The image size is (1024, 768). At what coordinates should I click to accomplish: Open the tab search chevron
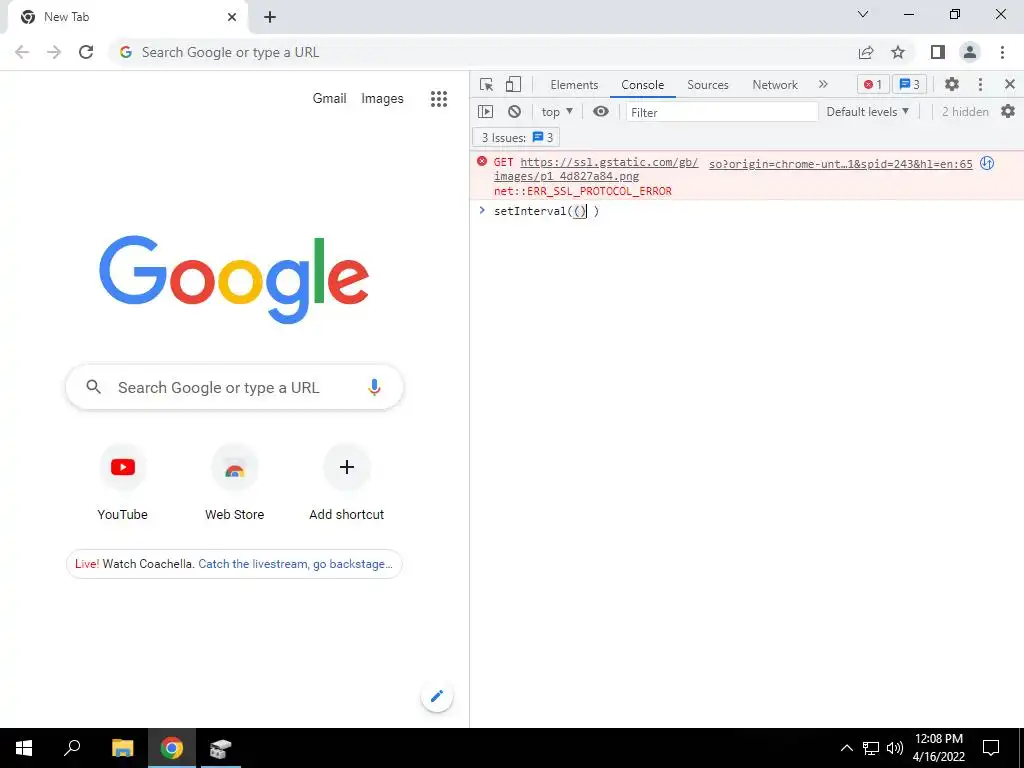tap(863, 14)
